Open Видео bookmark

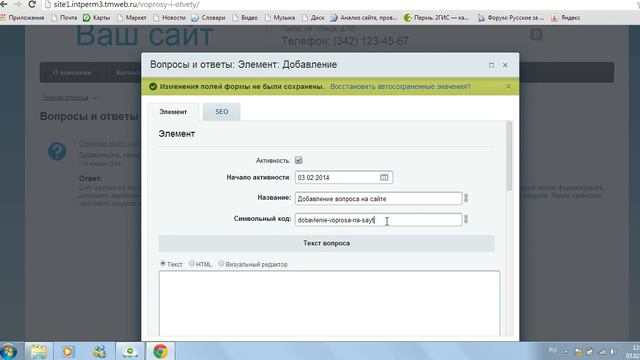244,18
